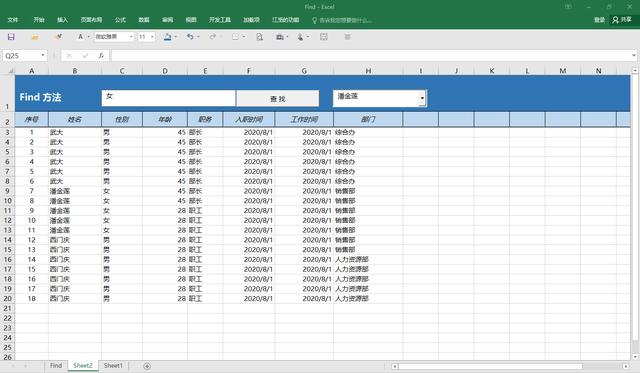
Task: Click the Redo arrow icon
Action: (213, 37)
